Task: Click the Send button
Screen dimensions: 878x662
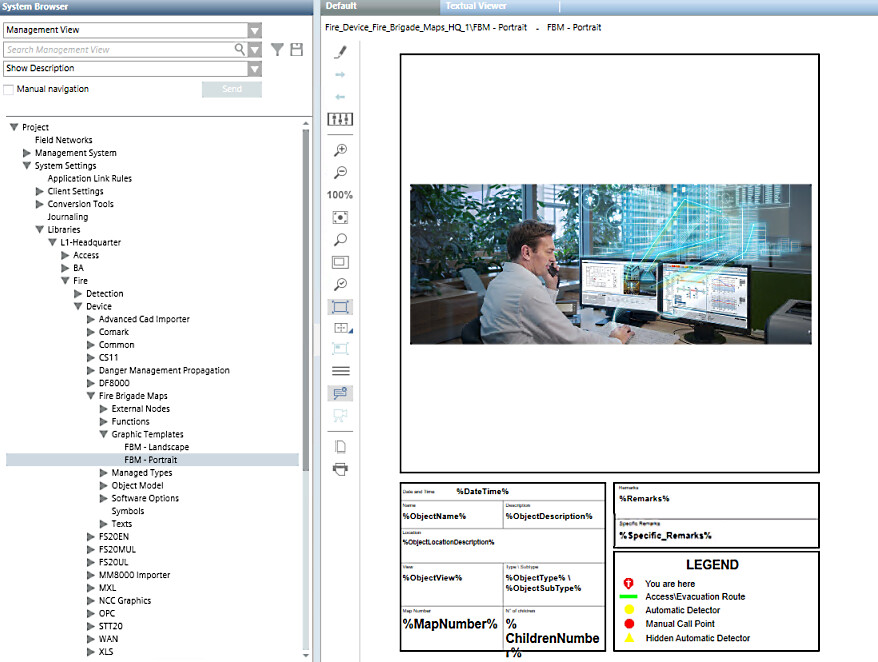Action: click(x=231, y=89)
